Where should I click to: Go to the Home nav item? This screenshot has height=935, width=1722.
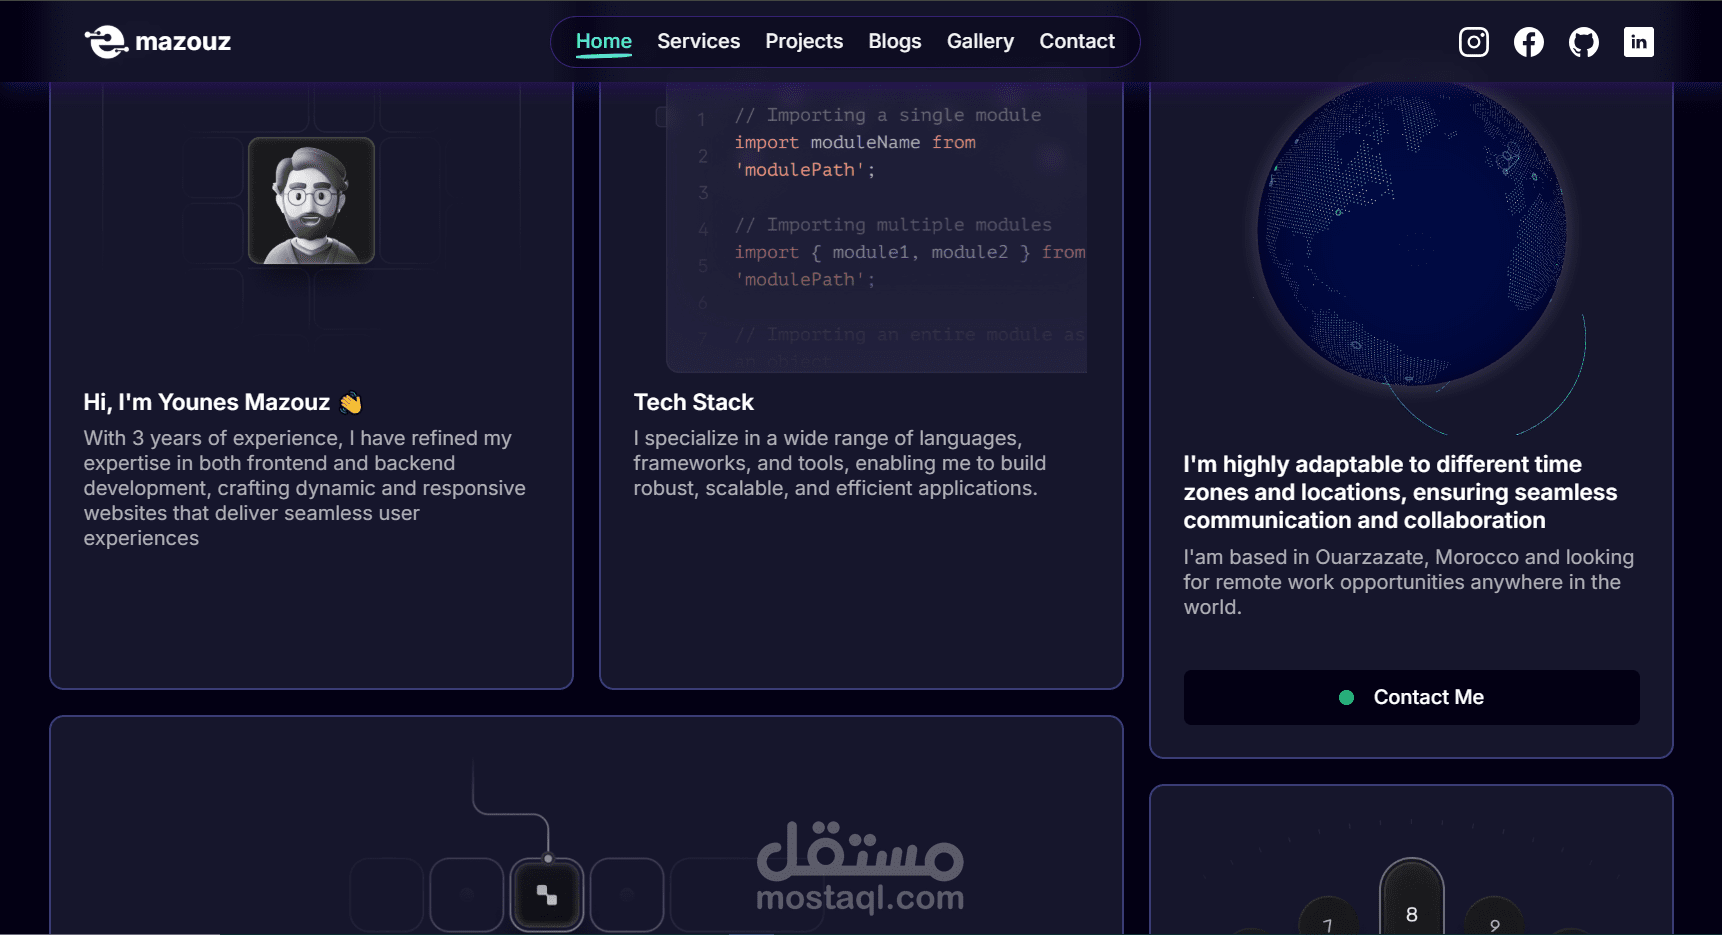(x=604, y=41)
